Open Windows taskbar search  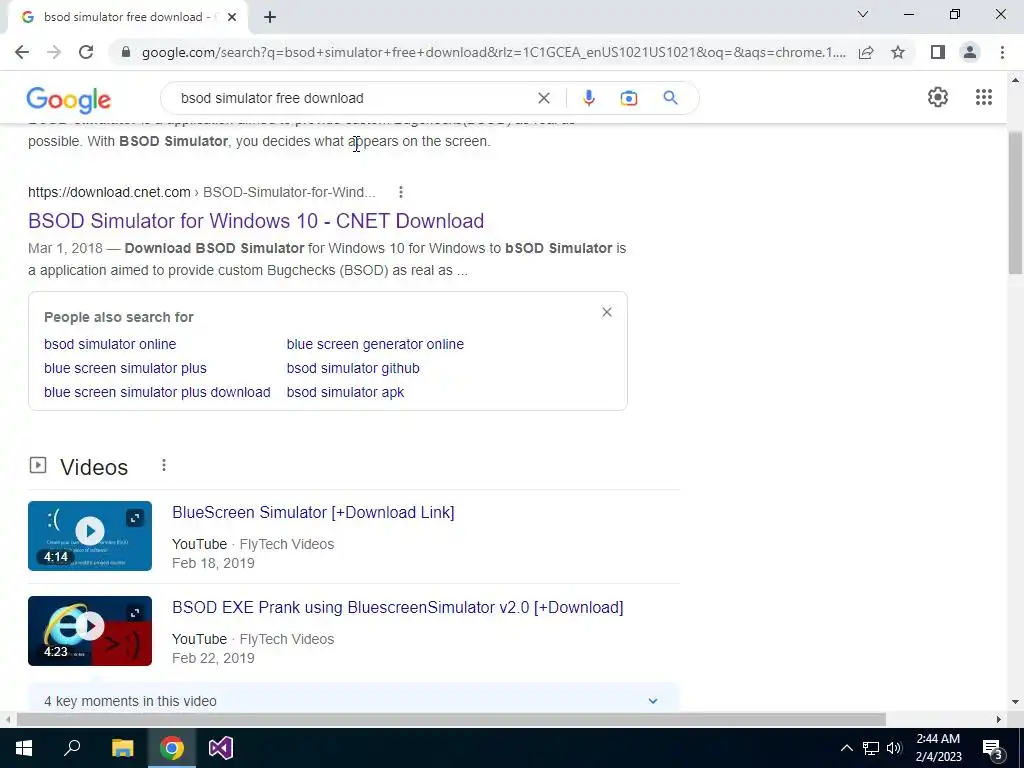pyautogui.click(x=72, y=748)
